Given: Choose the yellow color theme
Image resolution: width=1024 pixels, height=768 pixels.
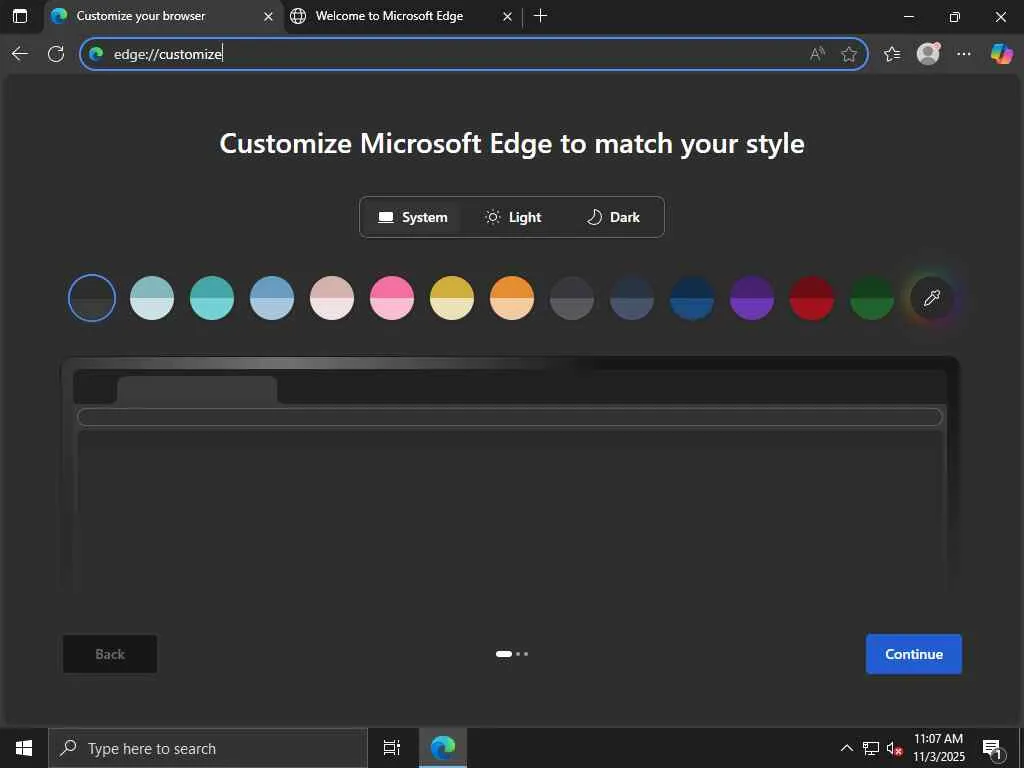Looking at the screenshot, I should (x=452, y=298).
